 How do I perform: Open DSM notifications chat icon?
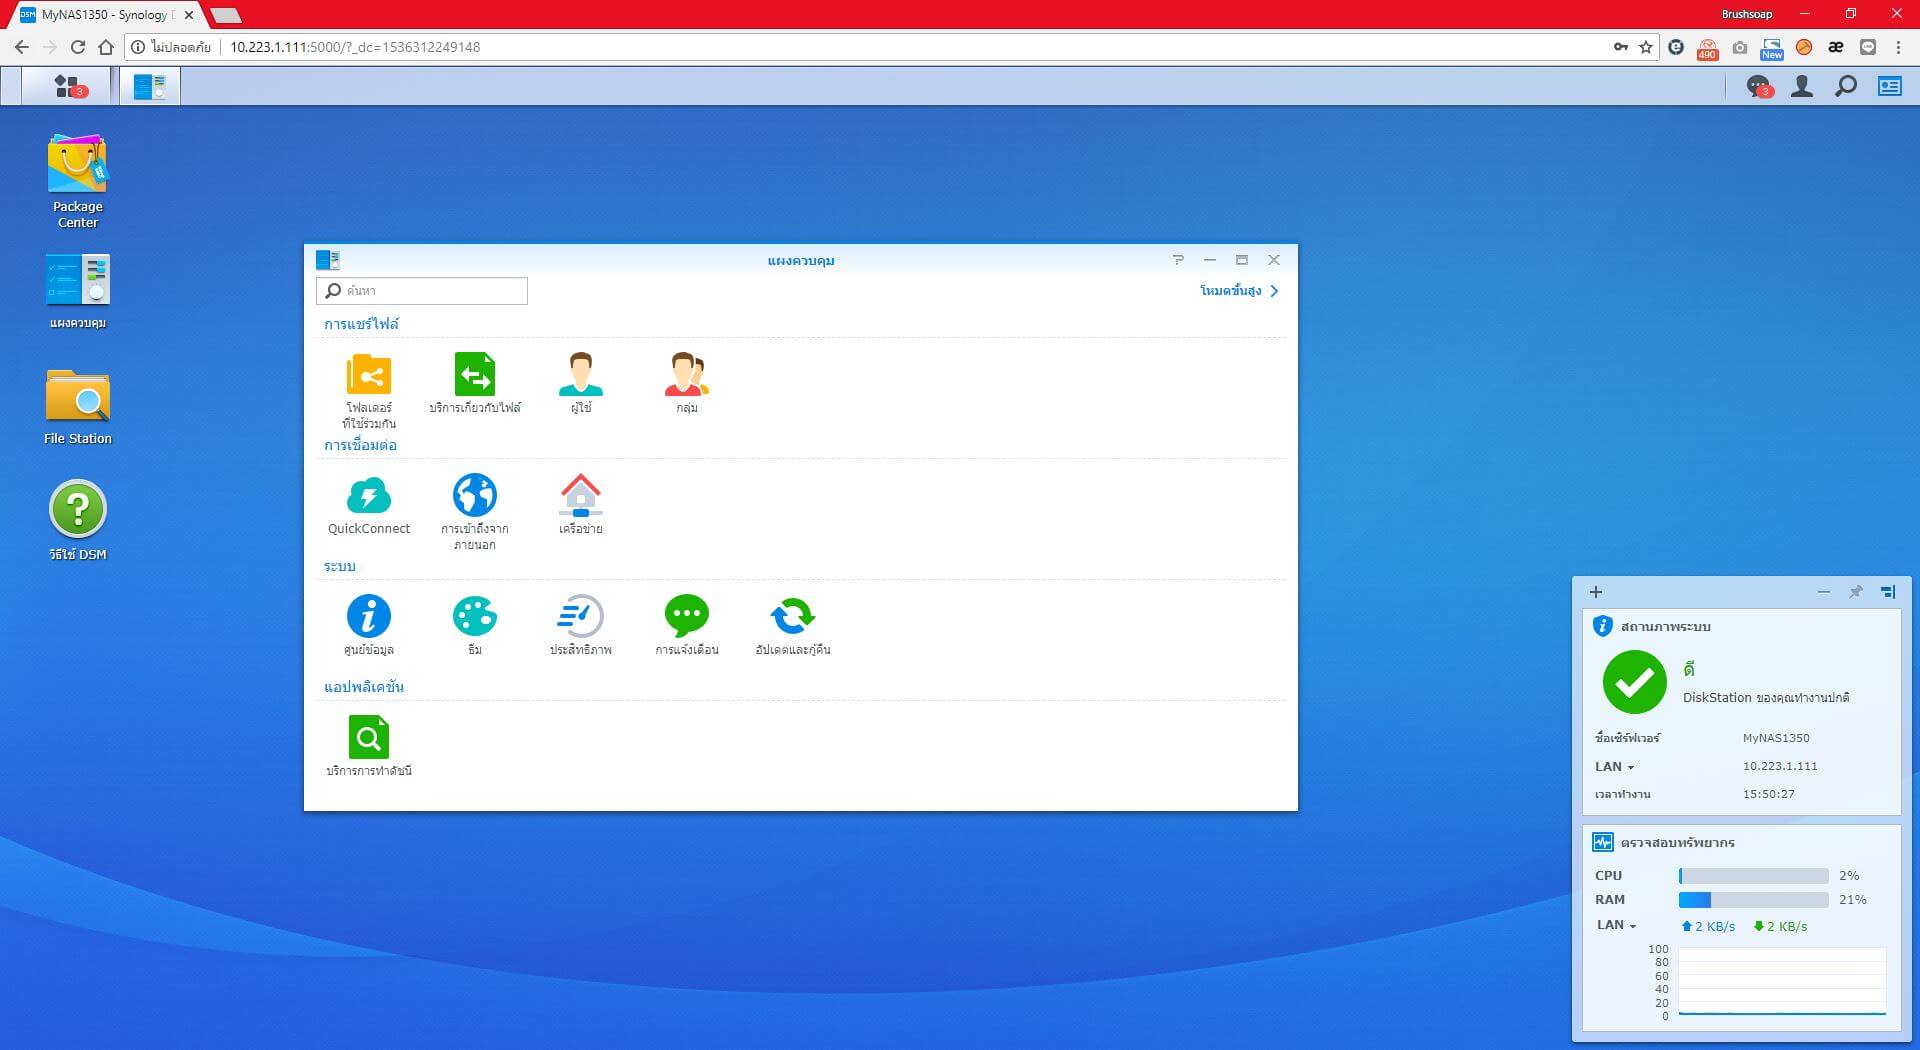tap(1759, 87)
